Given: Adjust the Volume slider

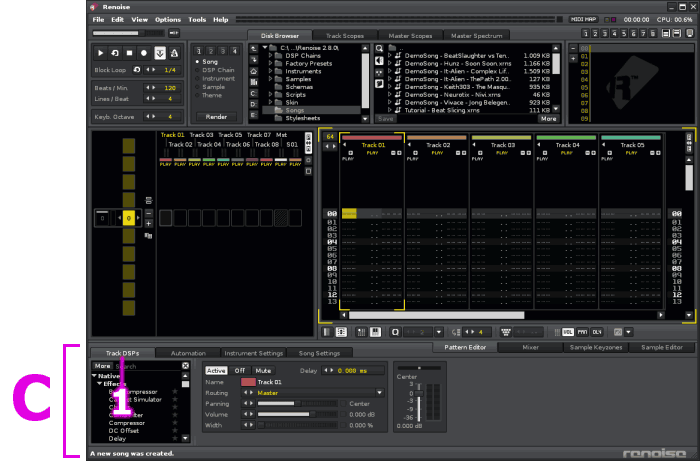Looking at the screenshot, I should coord(297,415).
